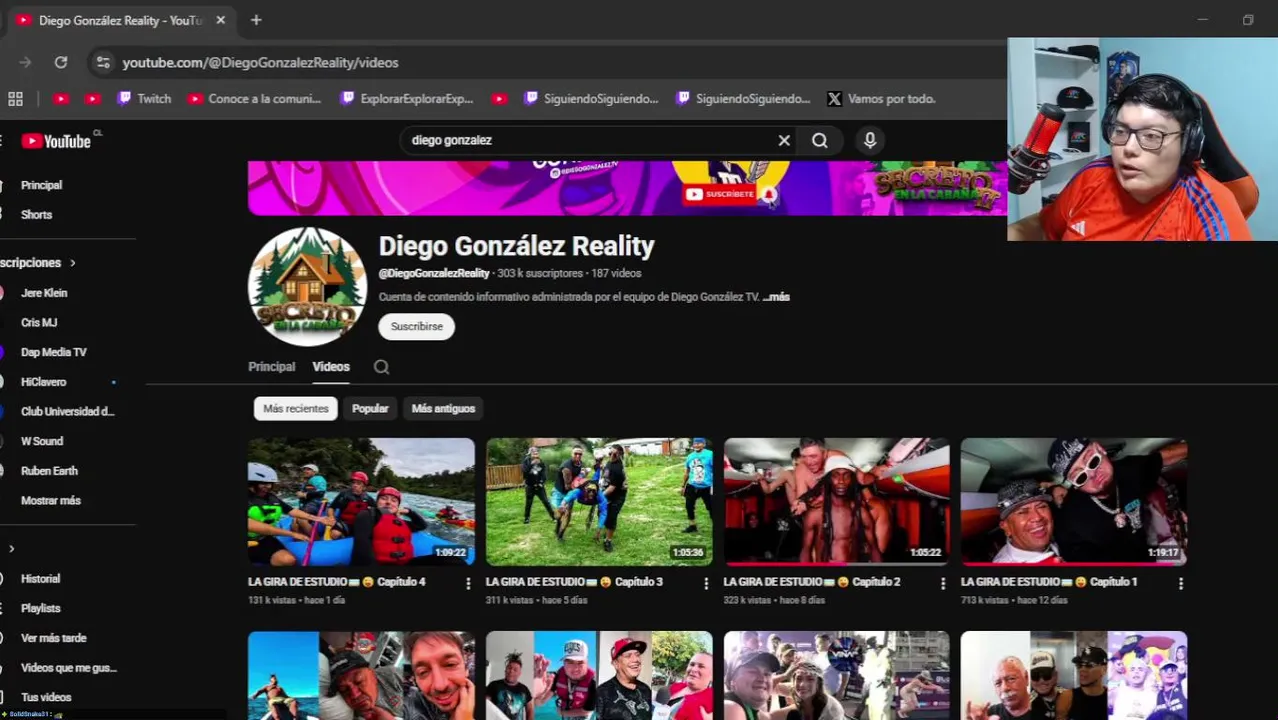Screen dimensions: 1278x720
Task: Open the 'Vamos por todo.' X bookmark
Action: pyautogui.click(x=882, y=99)
